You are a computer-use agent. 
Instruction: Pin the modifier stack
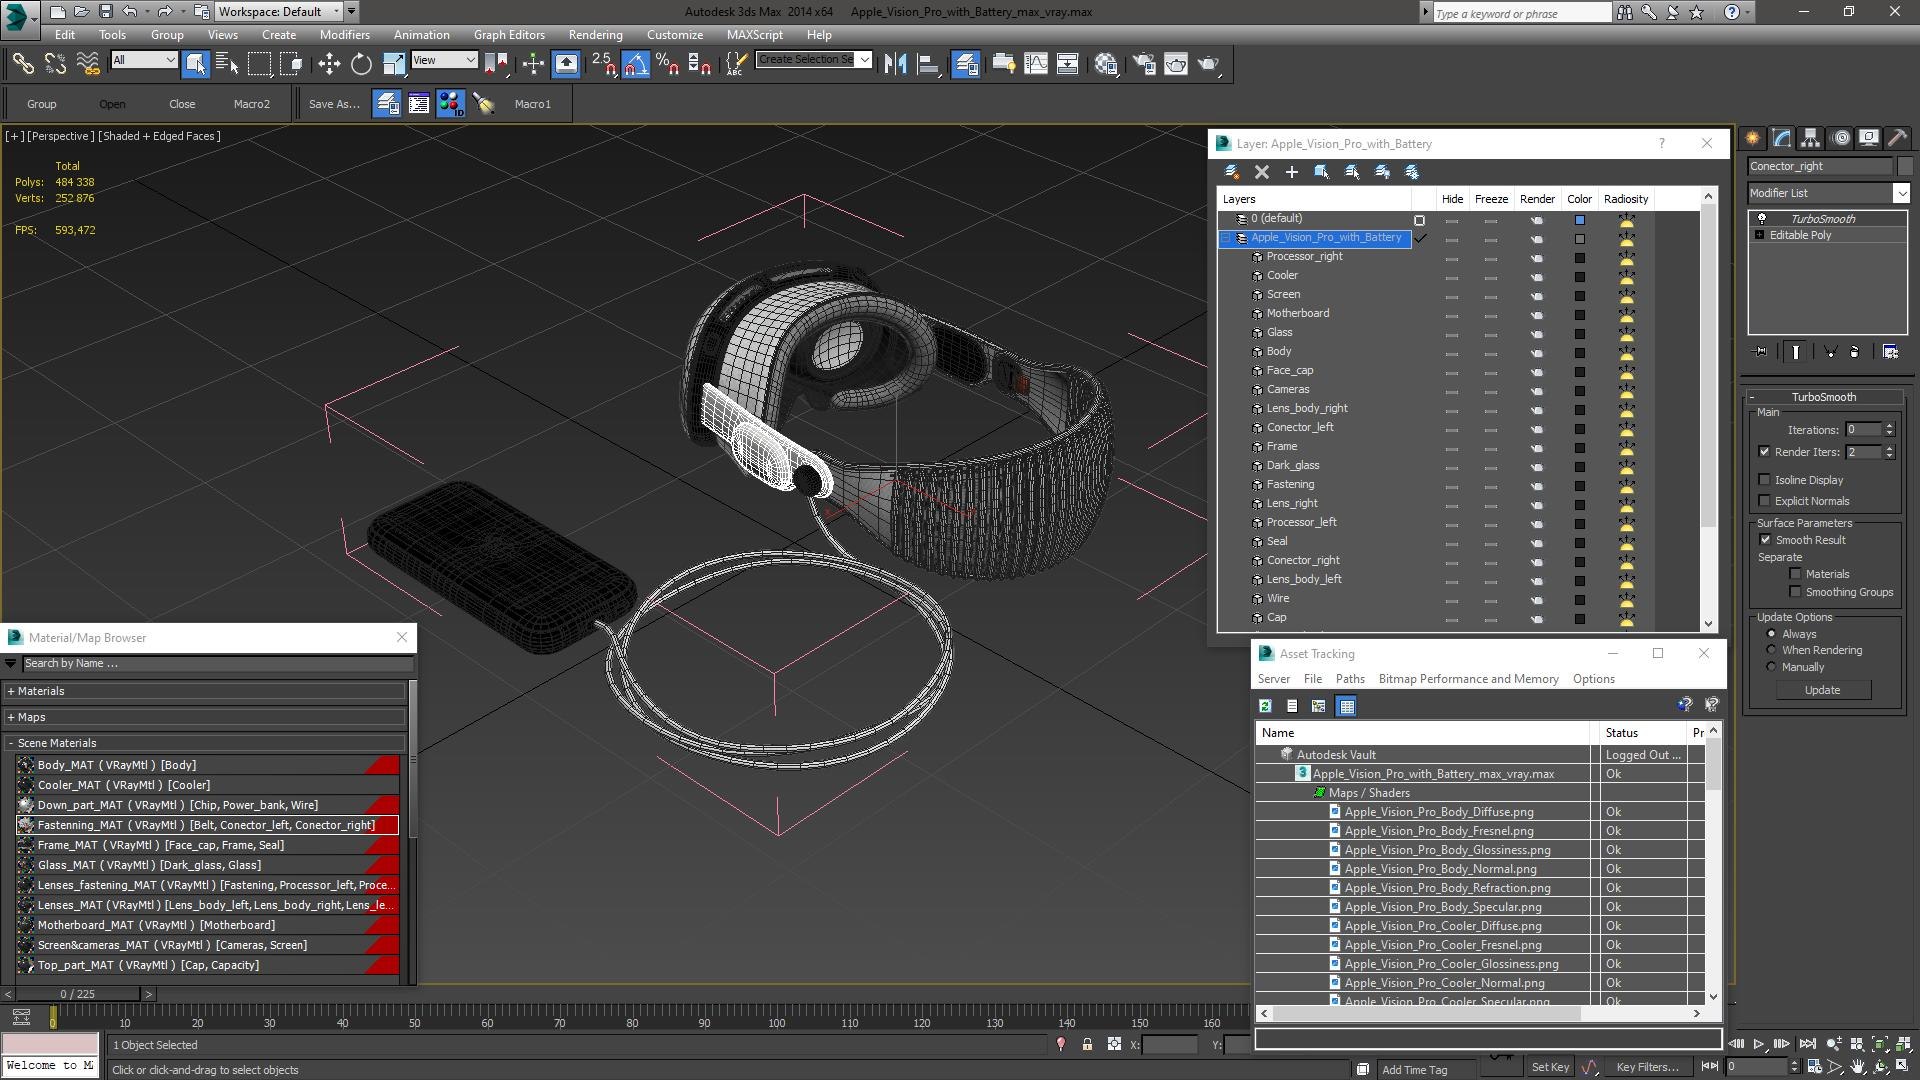point(1762,352)
